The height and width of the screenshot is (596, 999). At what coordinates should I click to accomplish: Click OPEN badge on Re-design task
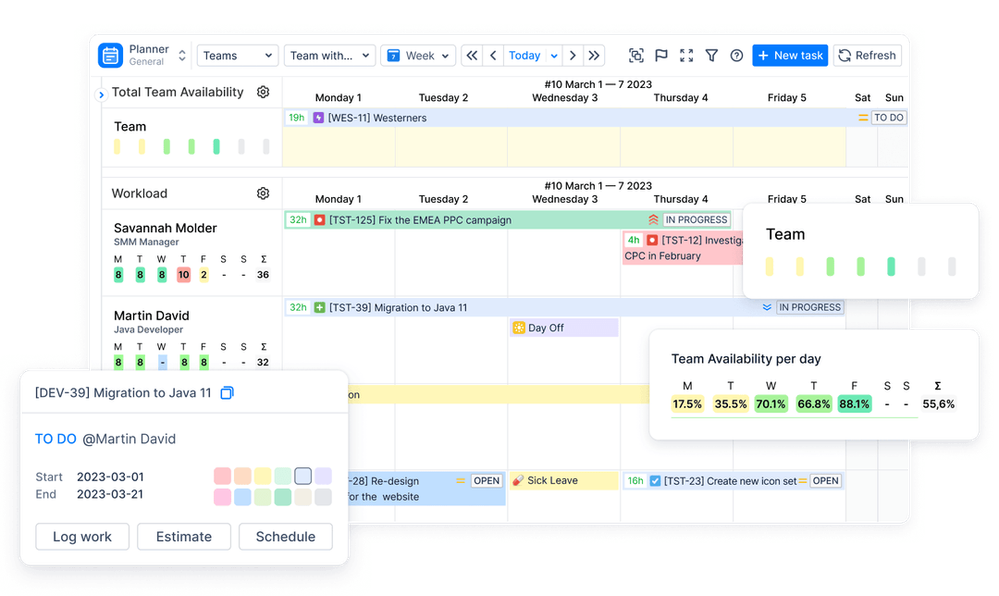(487, 481)
